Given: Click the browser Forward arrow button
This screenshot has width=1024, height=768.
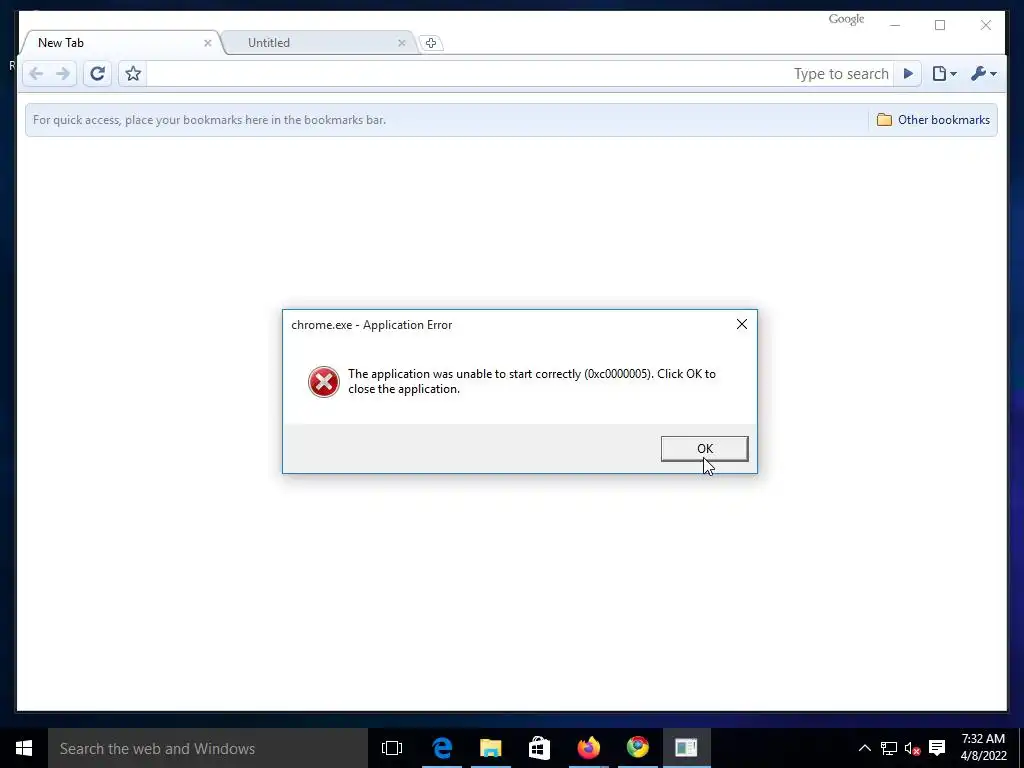Looking at the screenshot, I should point(63,74).
